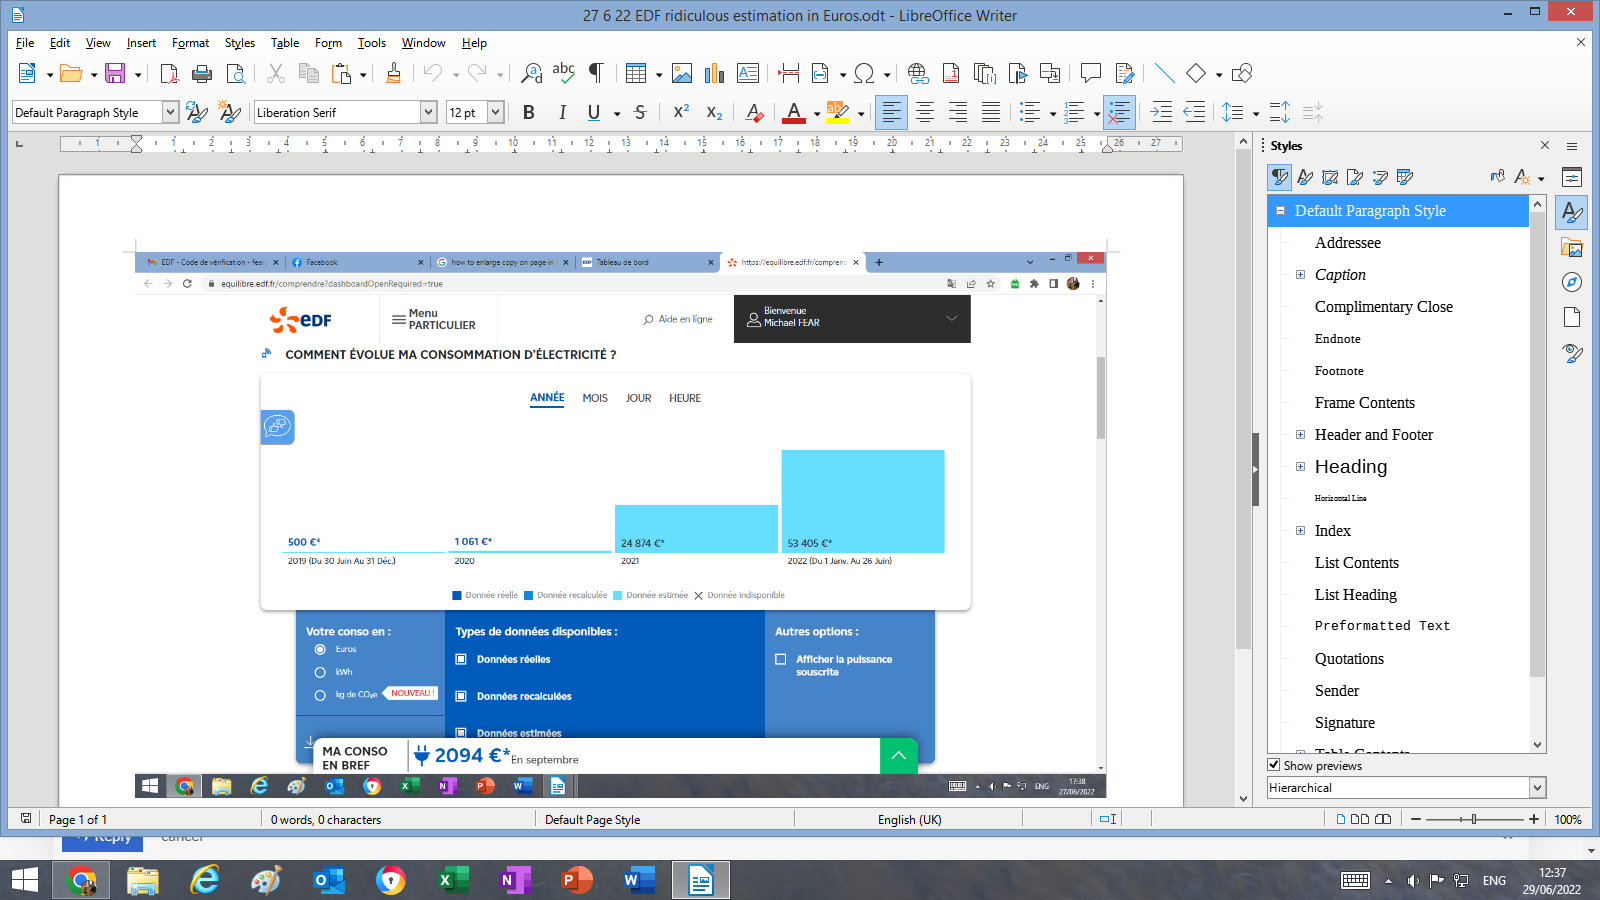The width and height of the screenshot is (1600, 900).
Task: Expand the Caption style tree
Action: click(x=1300, y=274)
